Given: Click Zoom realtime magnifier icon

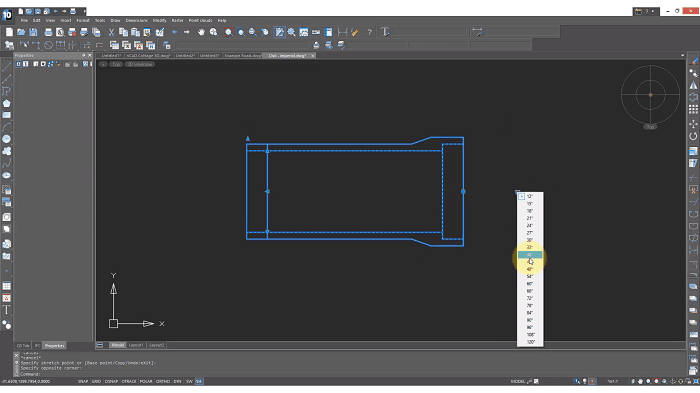Looking at the screenshot, I should 213,32.
